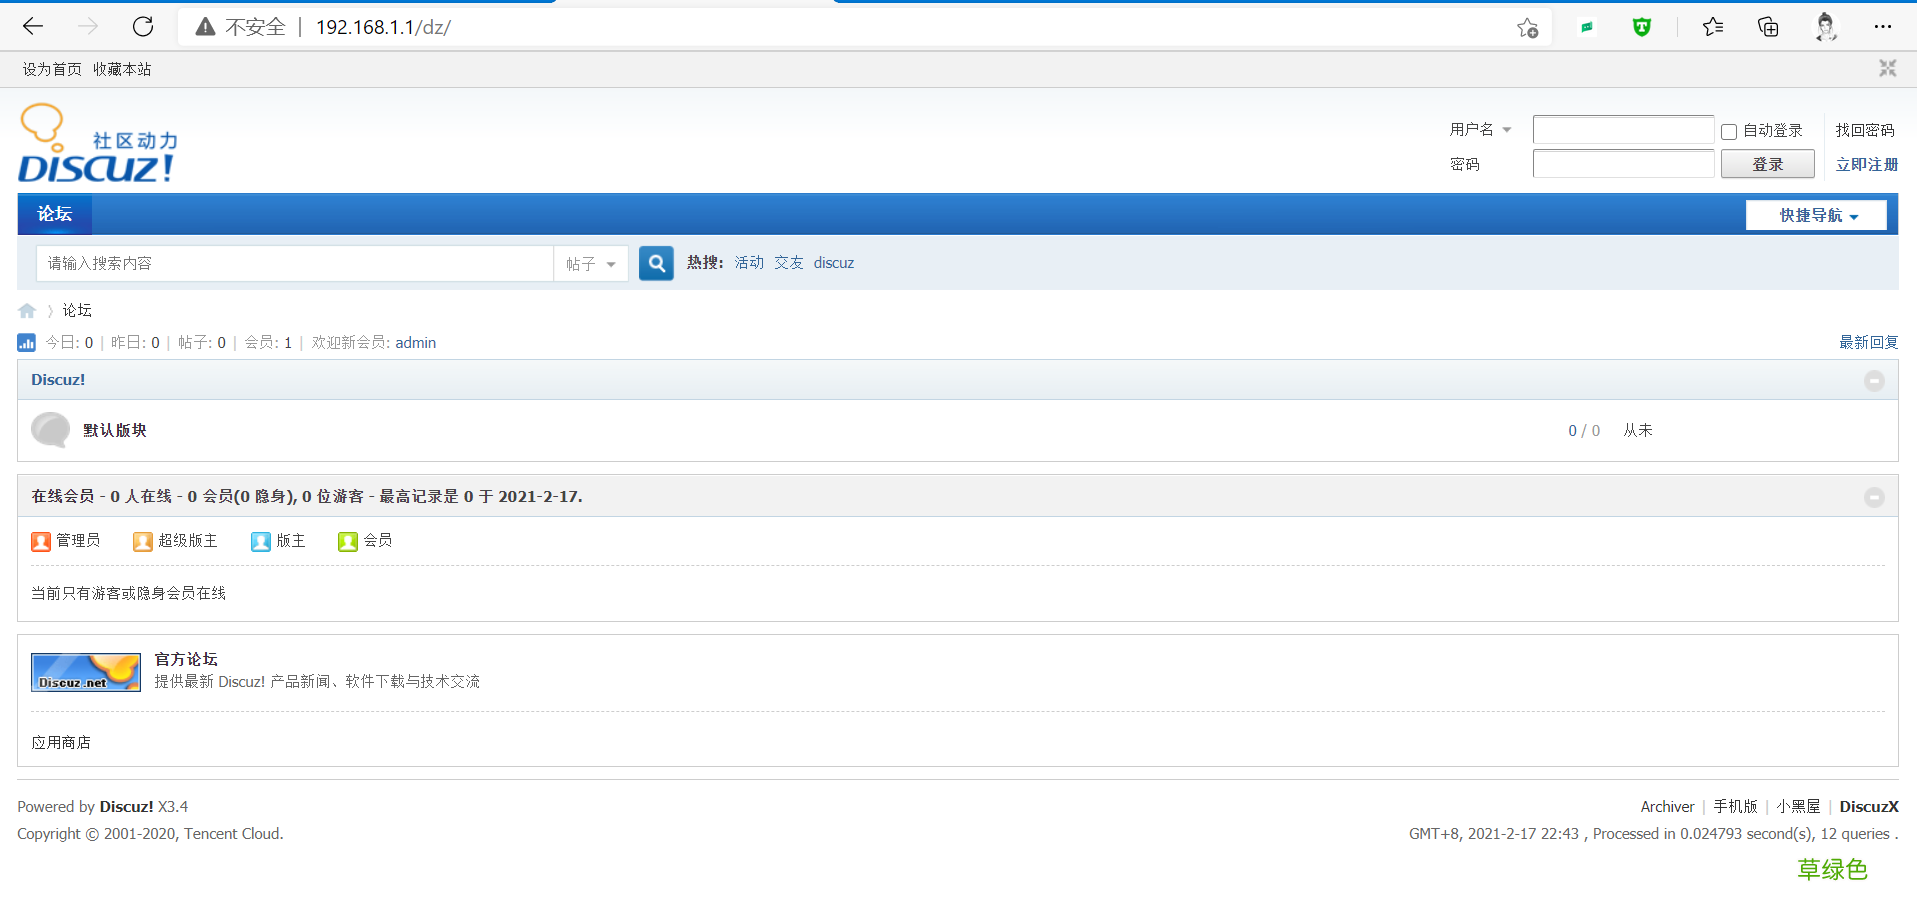This screenshot has width=1917, height=903.
Task: Open forum statistics via the bar chart icon
Action: (26, 342)
